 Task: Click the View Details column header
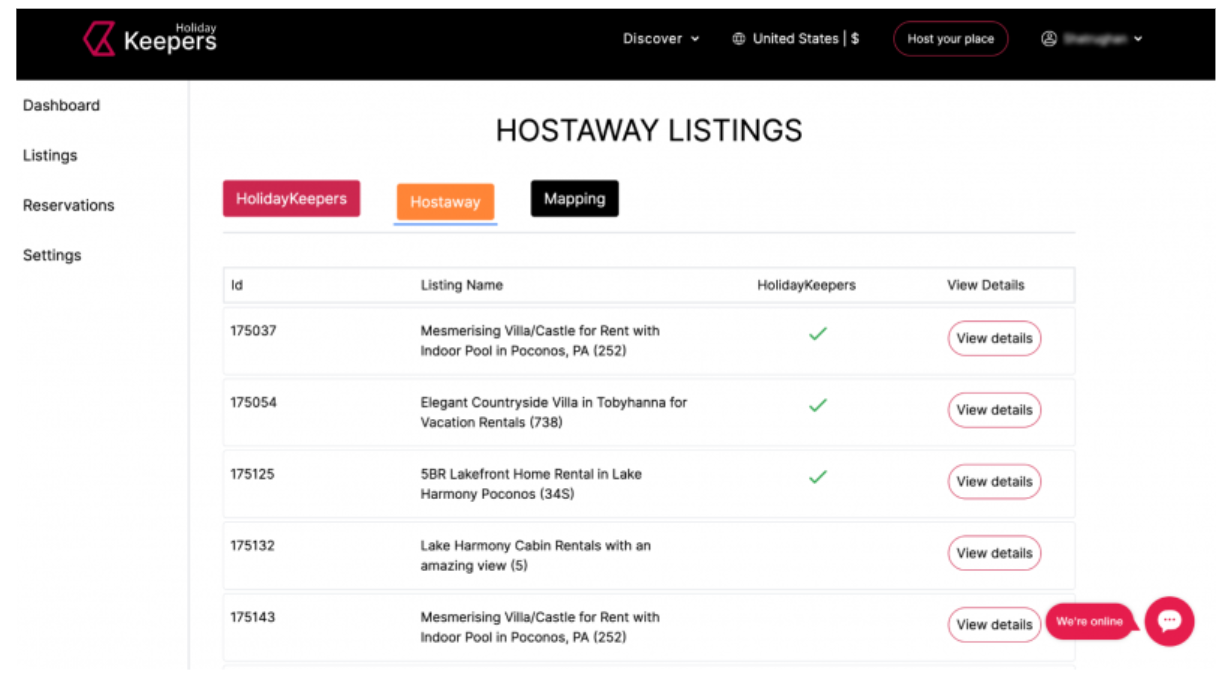pos(986,285)
